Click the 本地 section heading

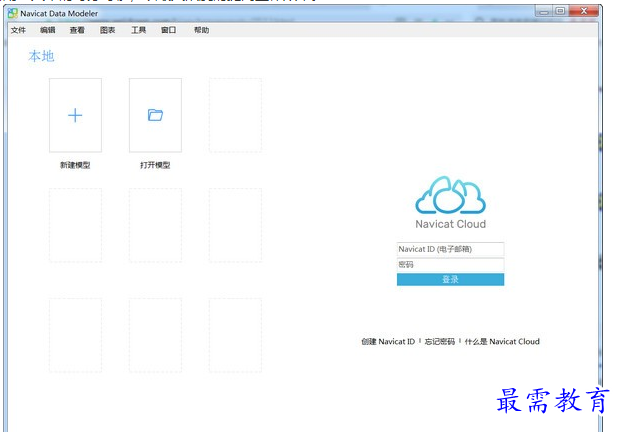click(41, 56)
